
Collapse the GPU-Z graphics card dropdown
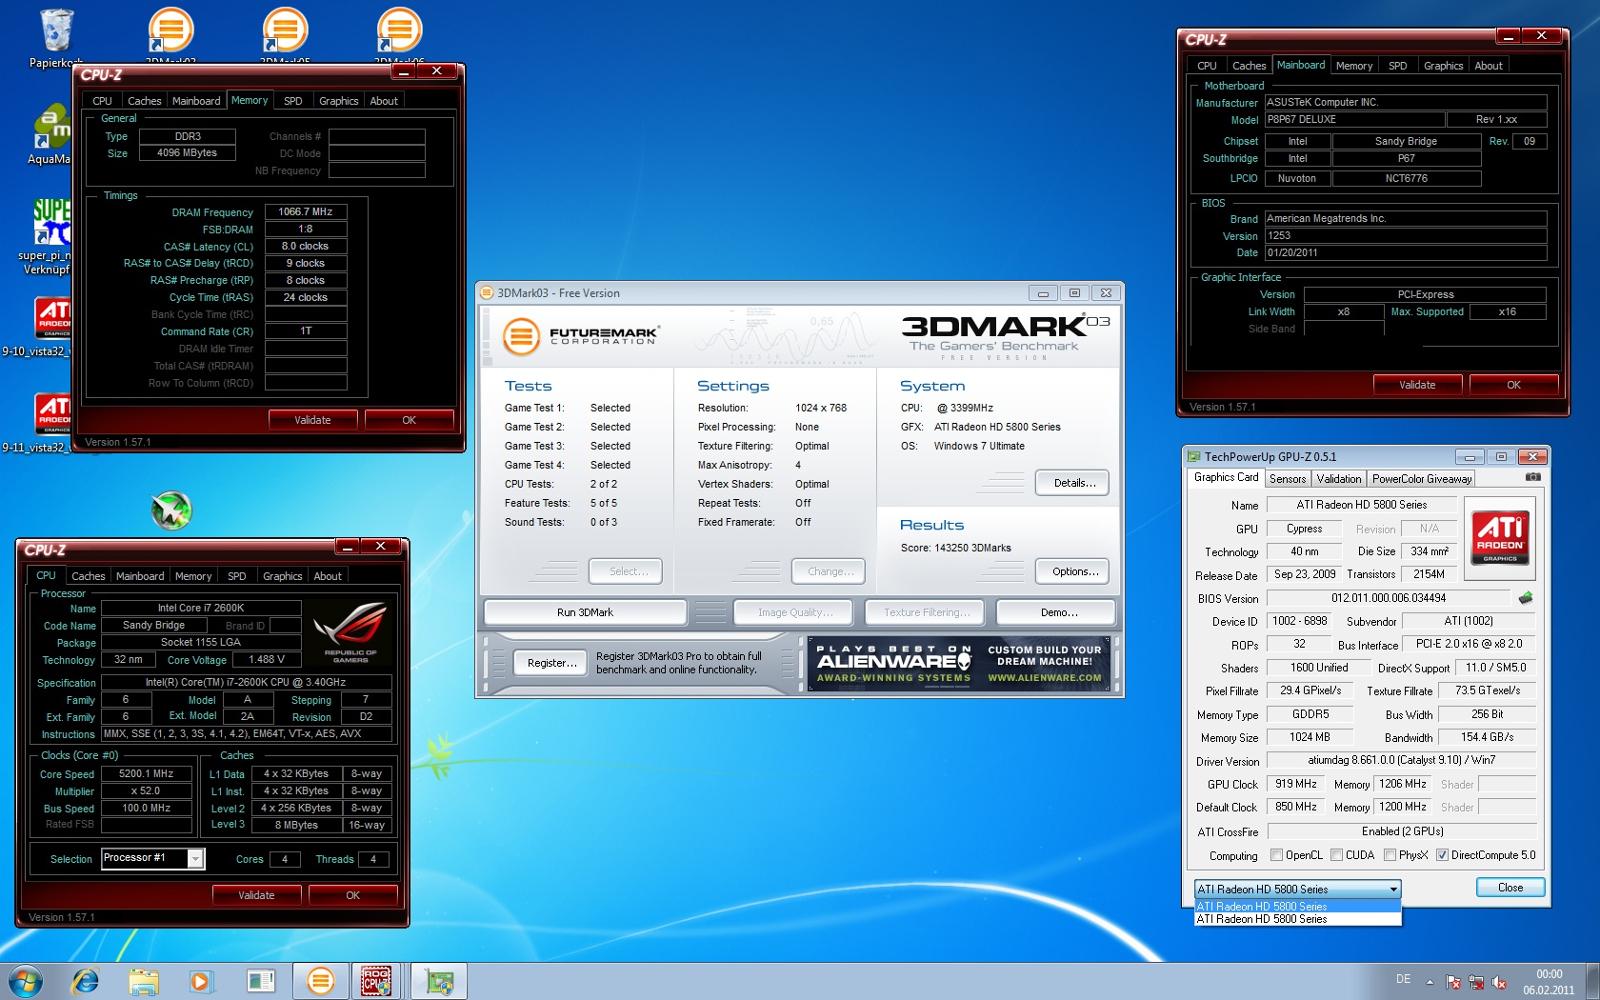click(x=1393, y=889)
